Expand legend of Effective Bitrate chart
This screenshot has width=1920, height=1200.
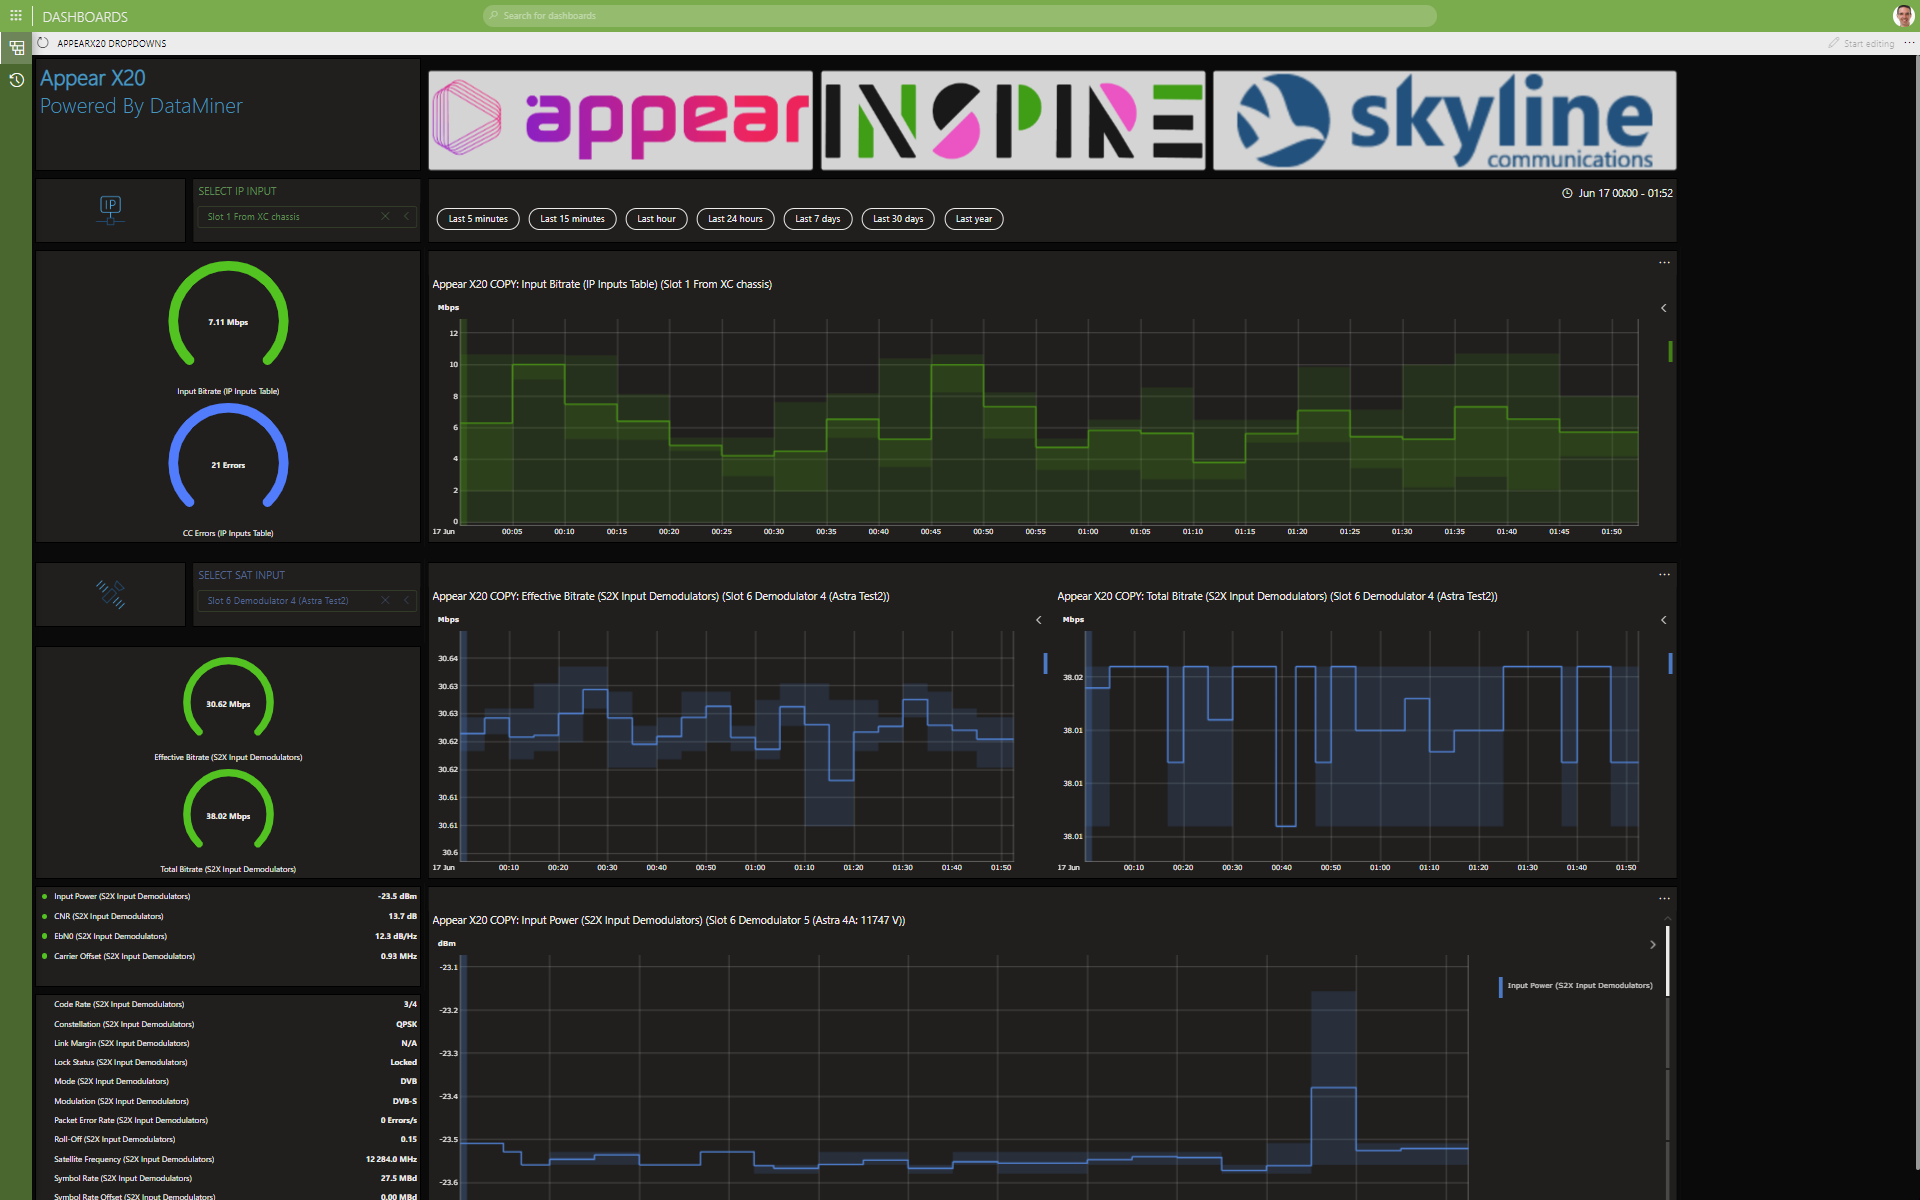(1039, 620)
